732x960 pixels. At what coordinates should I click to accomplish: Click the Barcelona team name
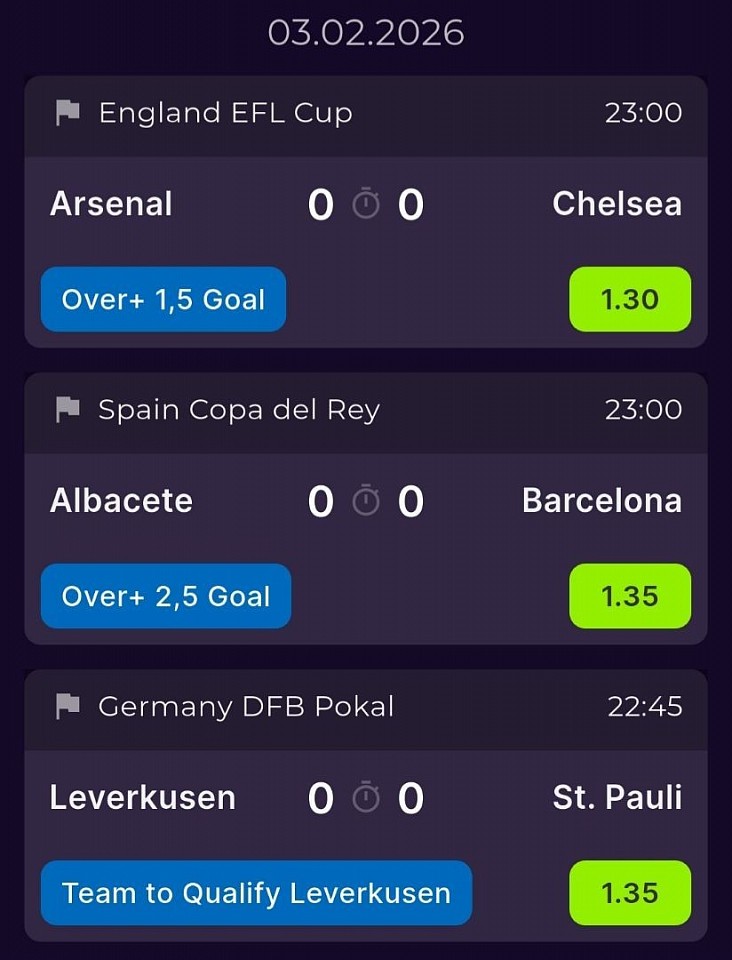coord(602,501)
